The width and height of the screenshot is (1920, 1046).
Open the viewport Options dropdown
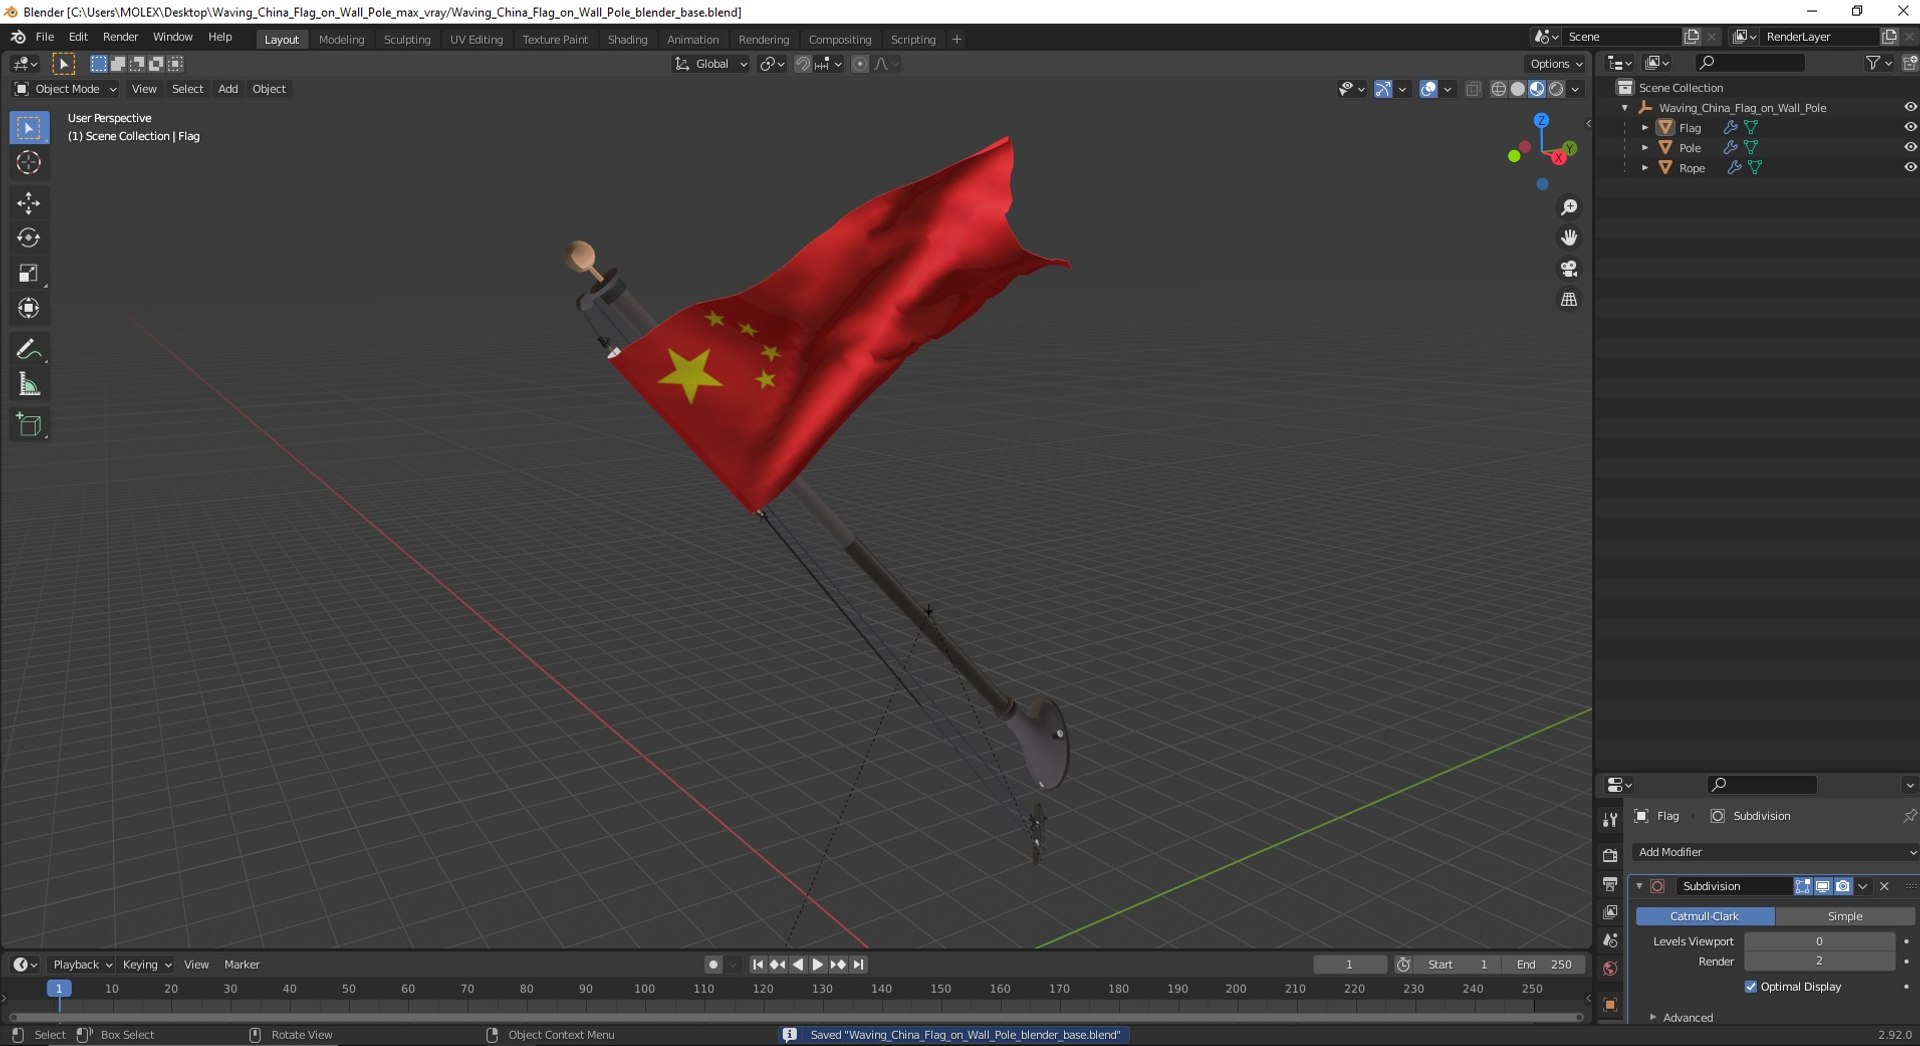pos(1556,64)
